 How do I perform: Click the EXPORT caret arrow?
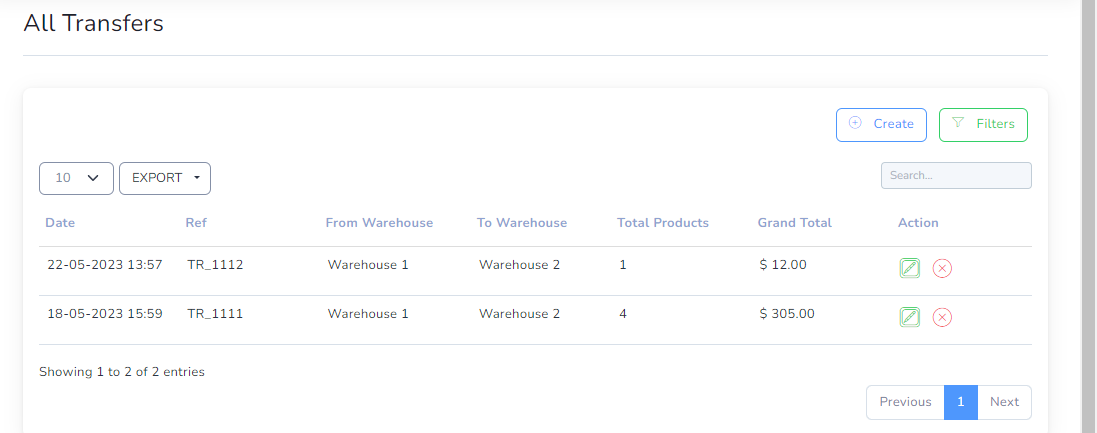(197, 178)
